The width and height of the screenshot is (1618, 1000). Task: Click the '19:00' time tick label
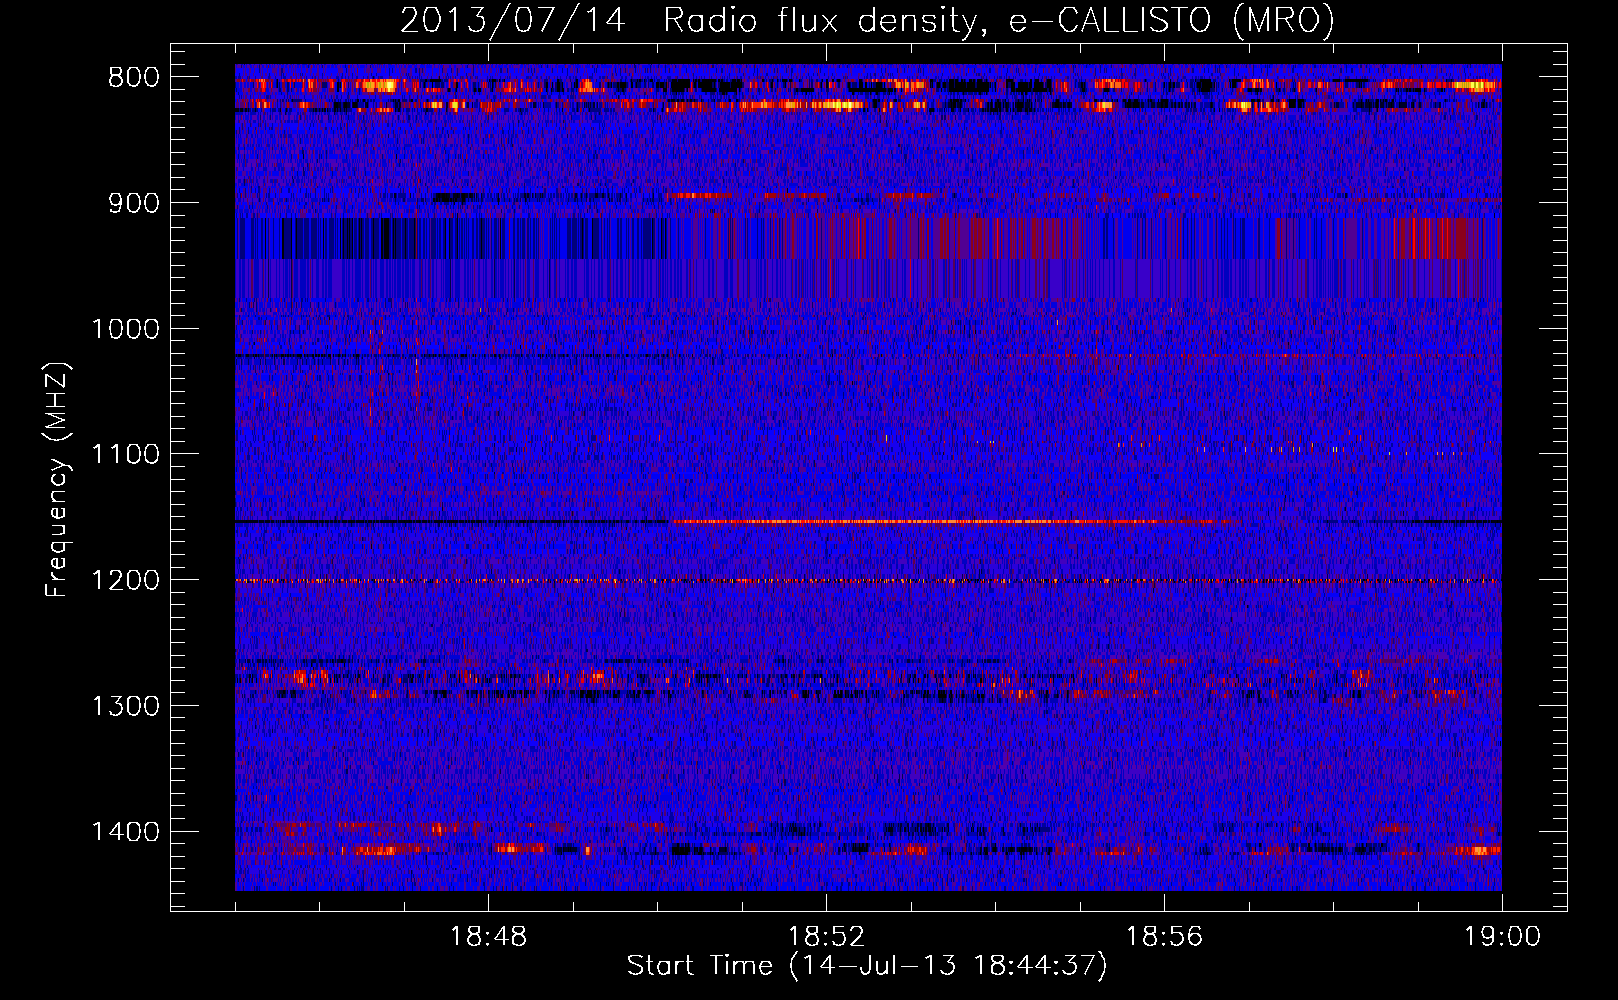[1502, 937]
